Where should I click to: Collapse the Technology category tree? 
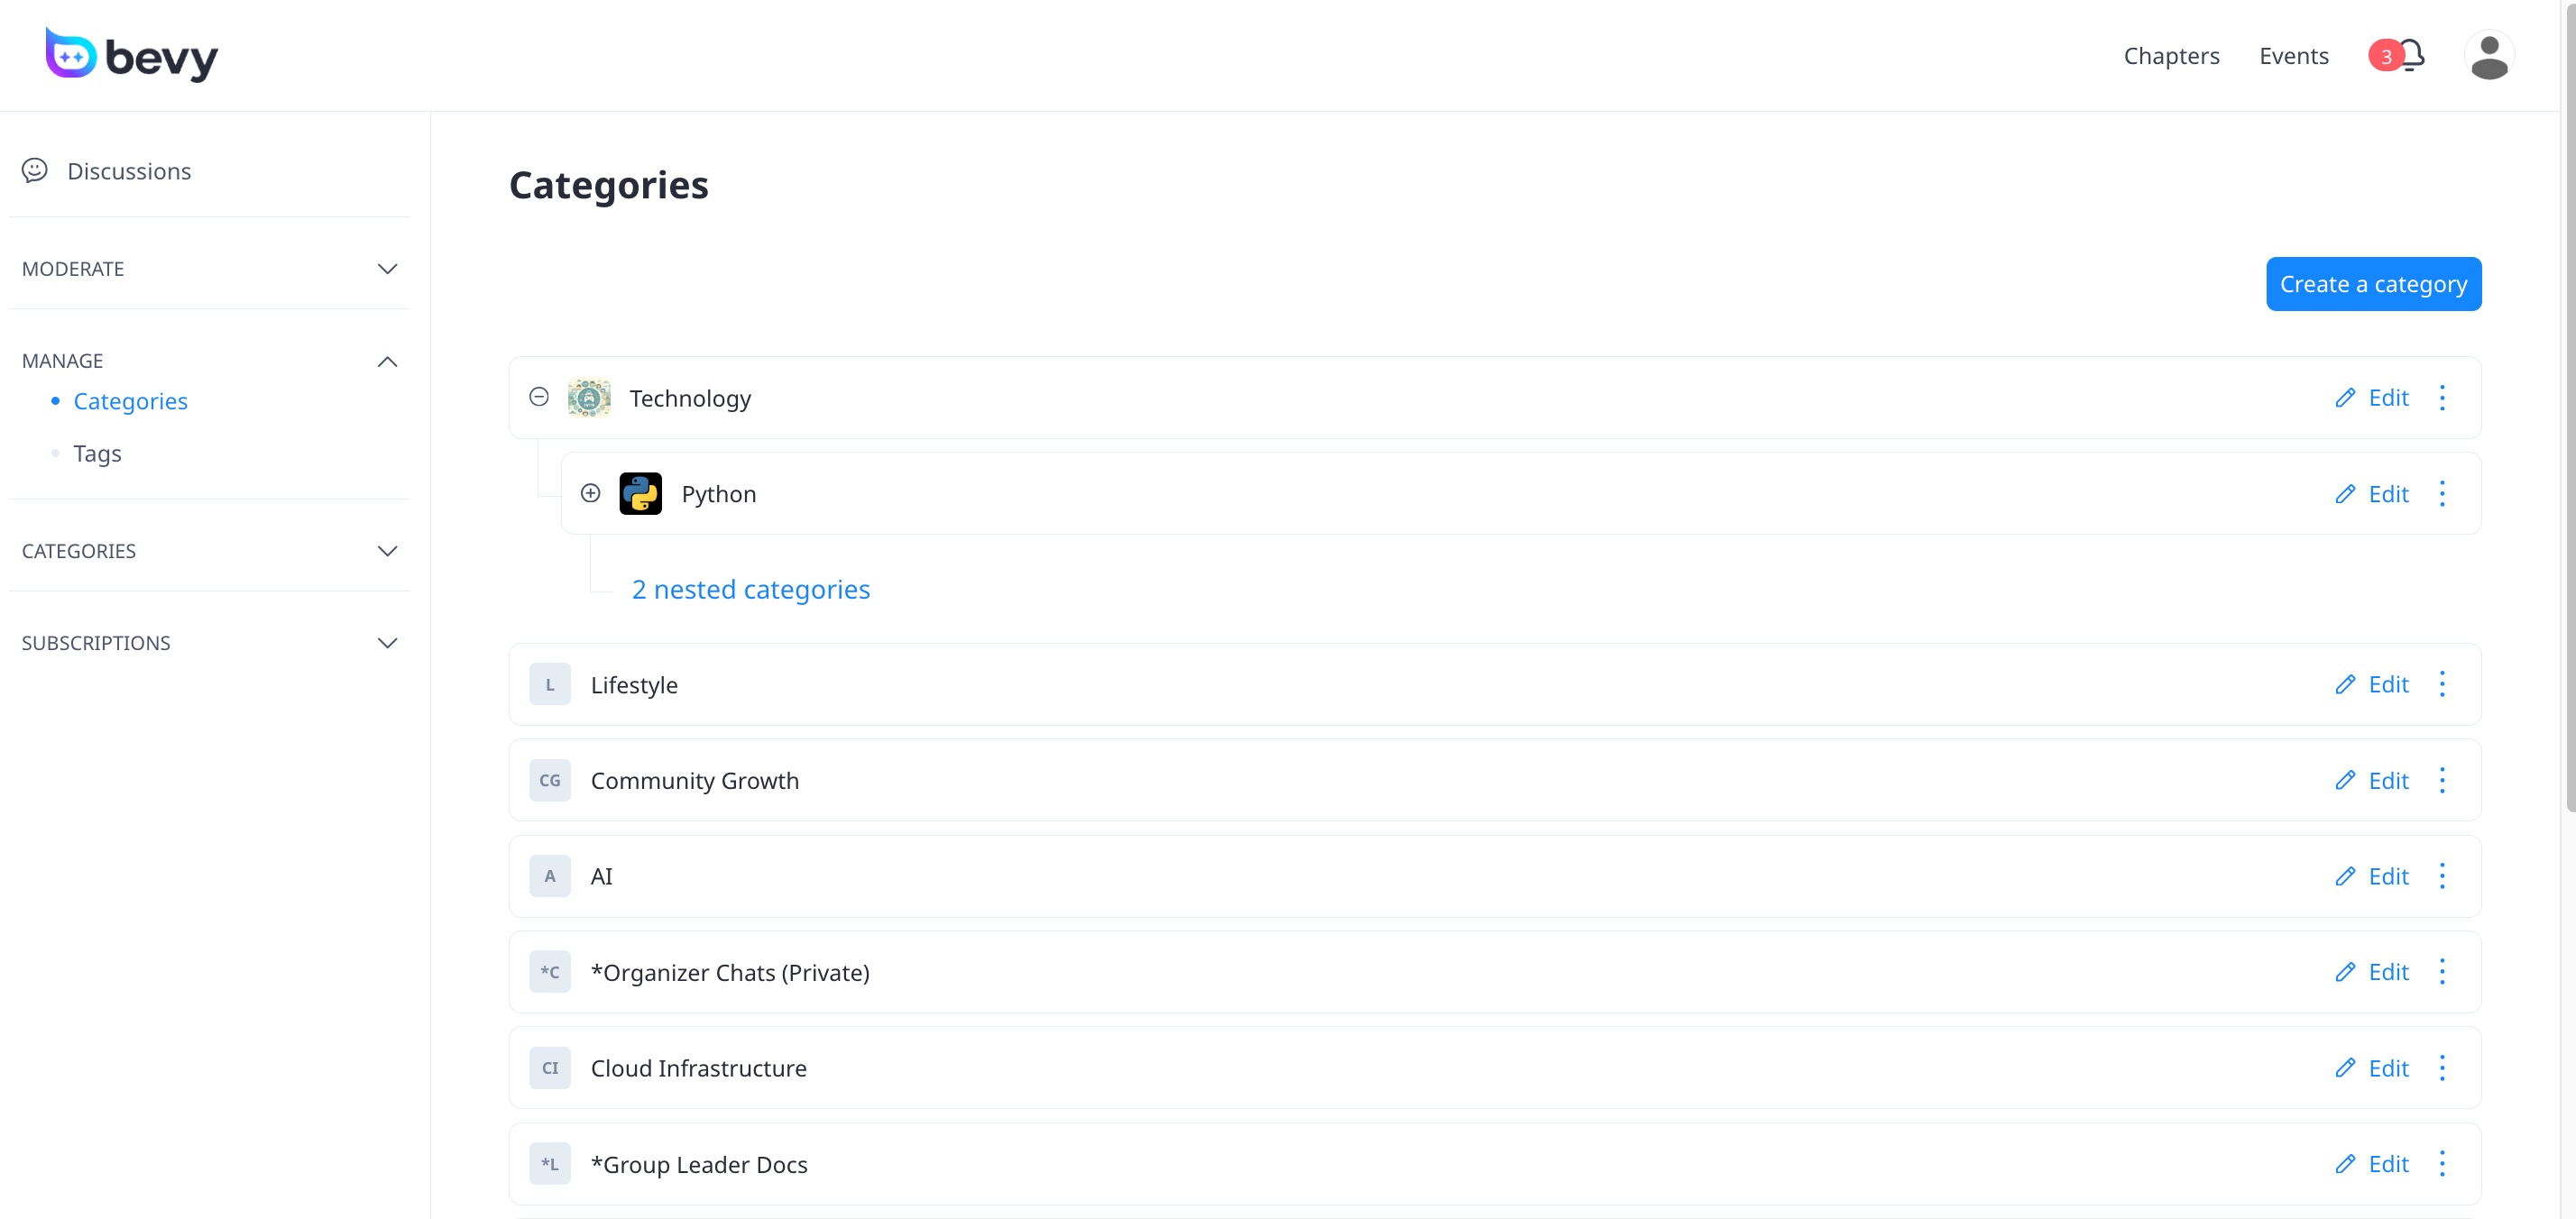tap(539, 397)
